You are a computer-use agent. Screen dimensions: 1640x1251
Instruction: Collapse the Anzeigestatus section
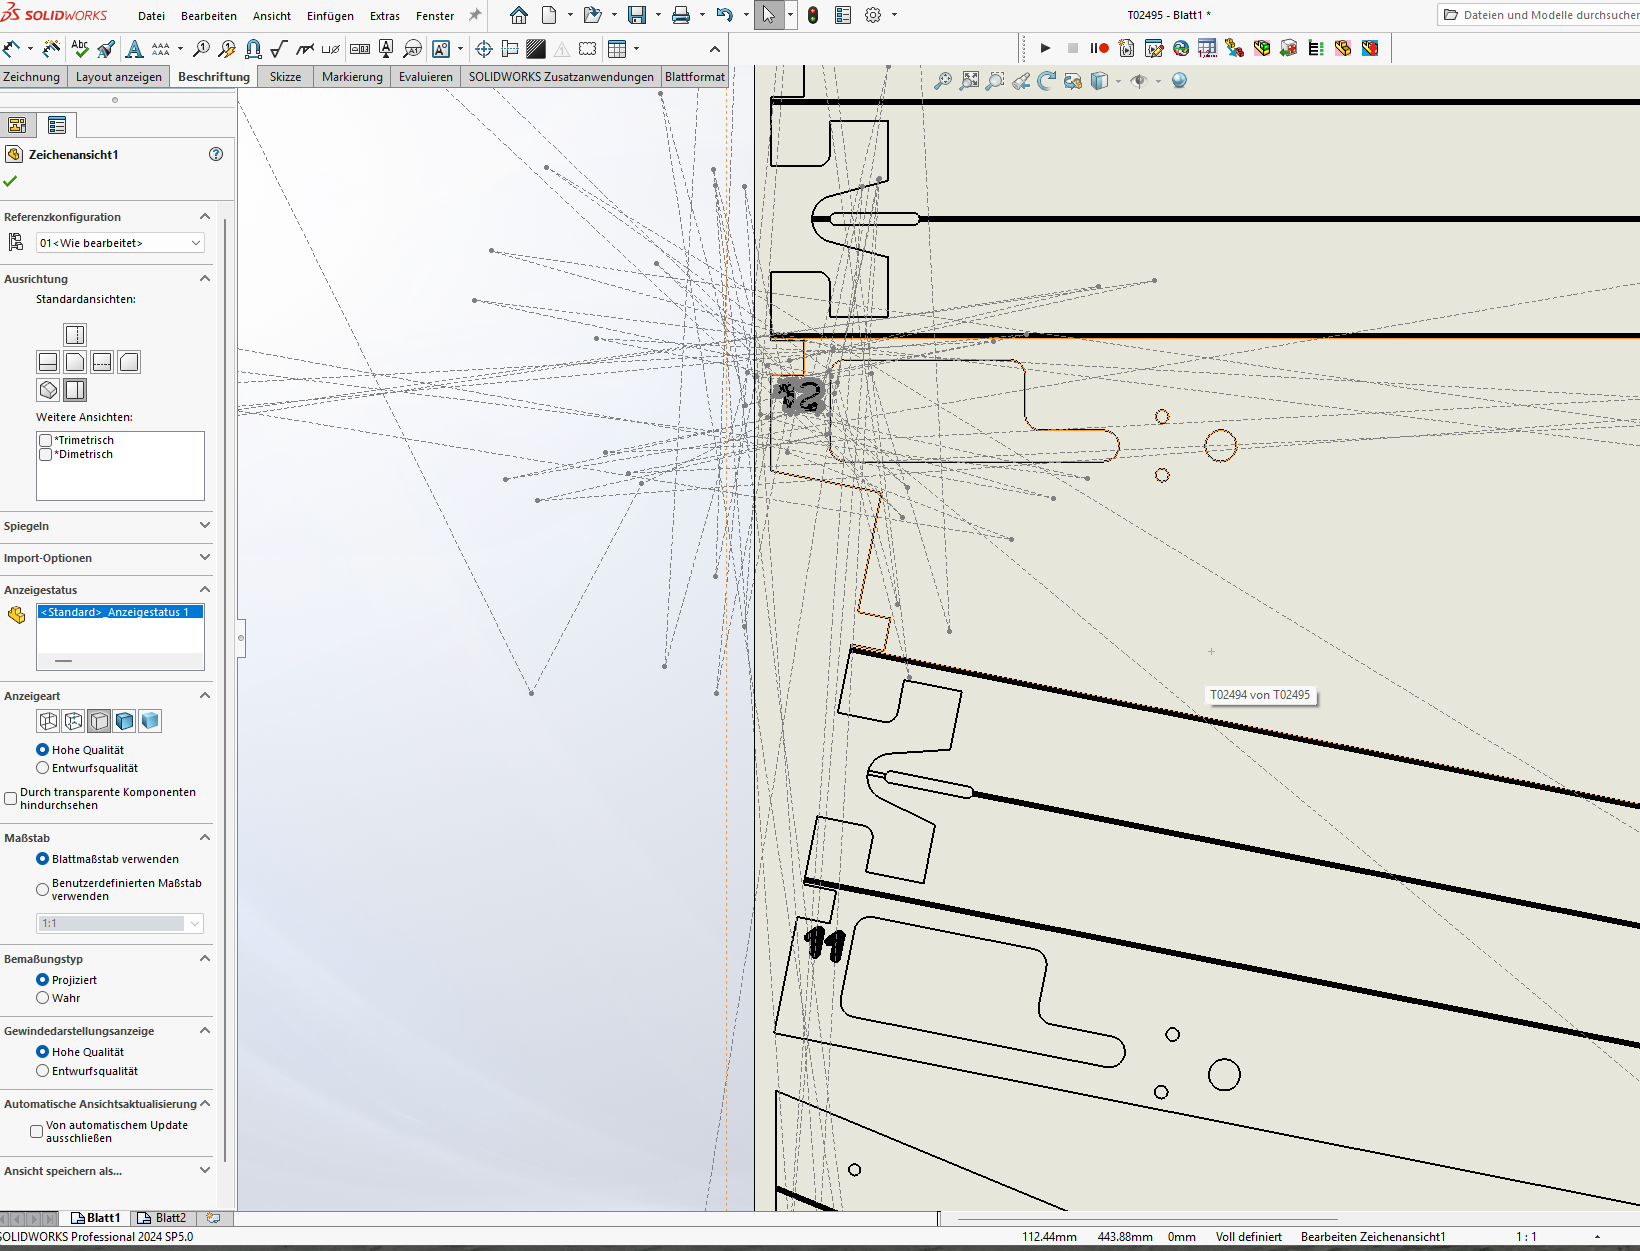pos(205,590)
